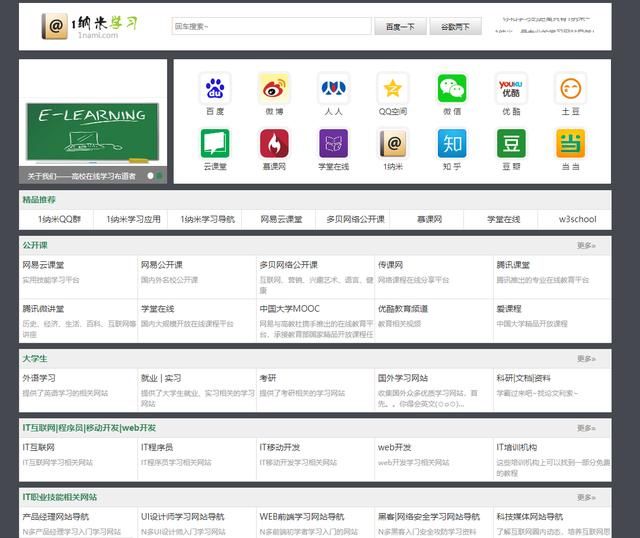The height and width of the screenshot is (538, 640).
Task: Open the Baidu (百度) icon
Action: 215,88
